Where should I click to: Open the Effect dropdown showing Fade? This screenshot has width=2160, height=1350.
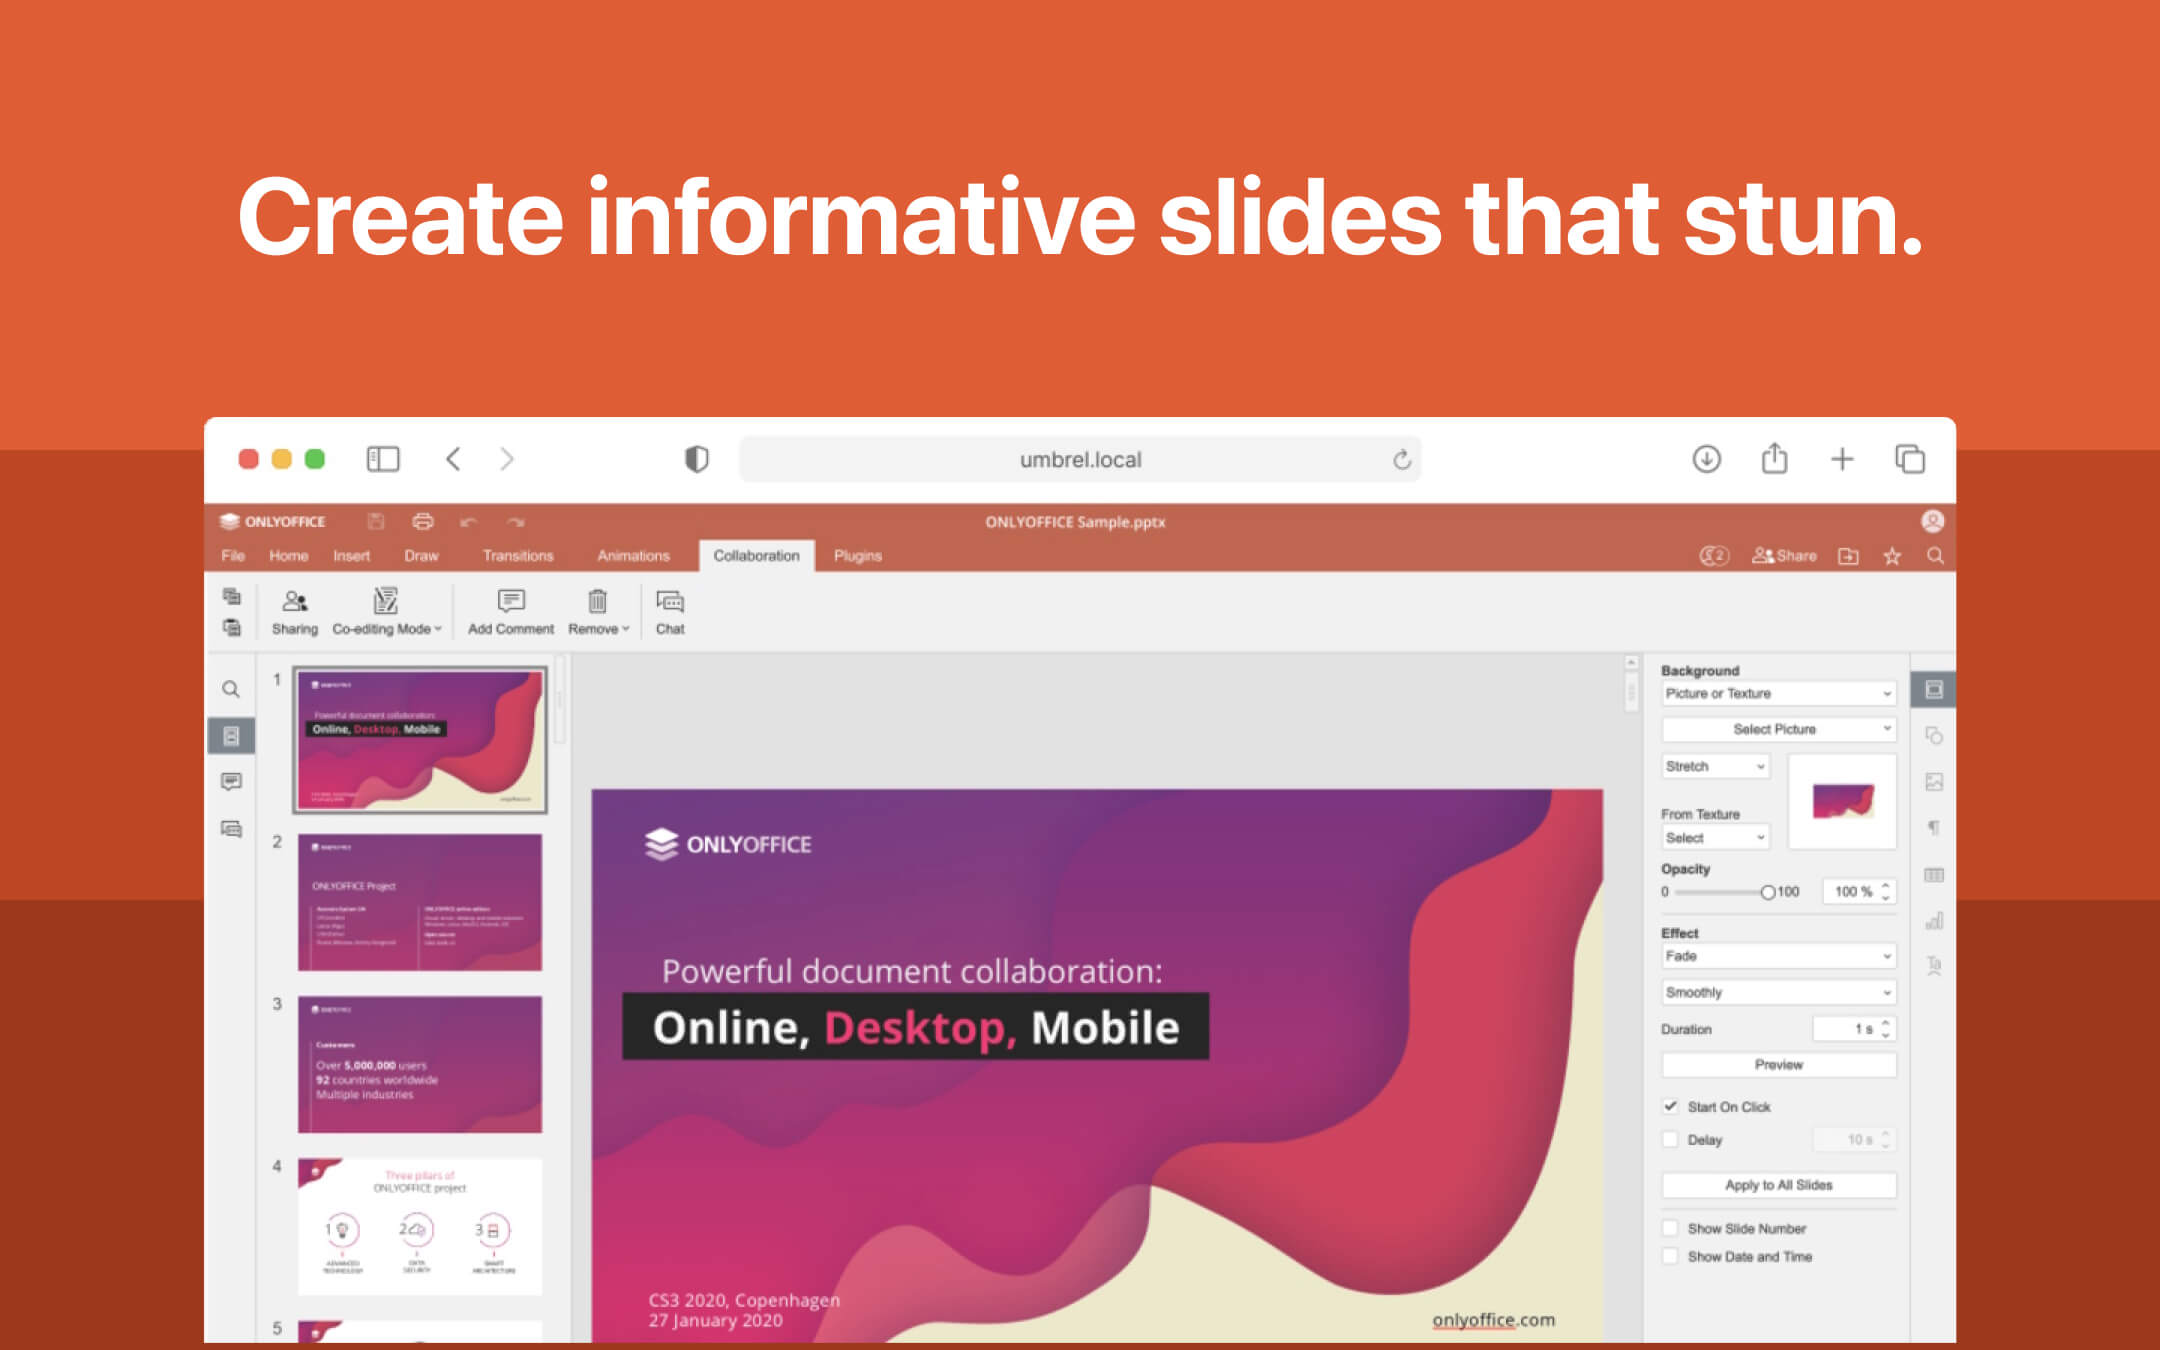click(x=1777, y=956)
